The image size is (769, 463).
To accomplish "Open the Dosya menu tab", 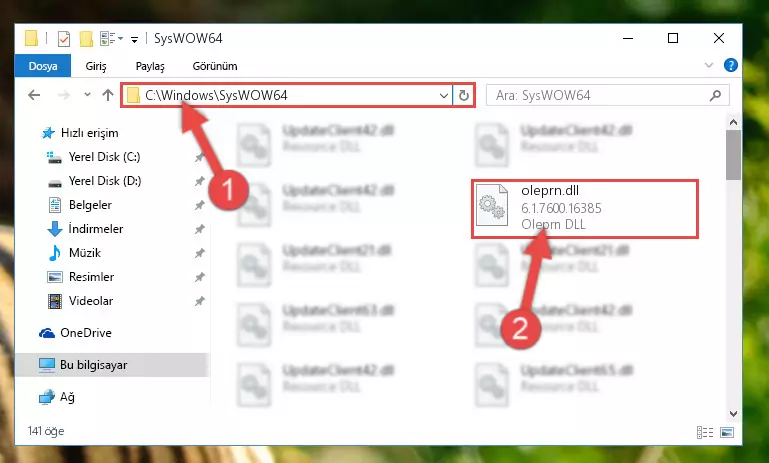I will click(43, 66).
